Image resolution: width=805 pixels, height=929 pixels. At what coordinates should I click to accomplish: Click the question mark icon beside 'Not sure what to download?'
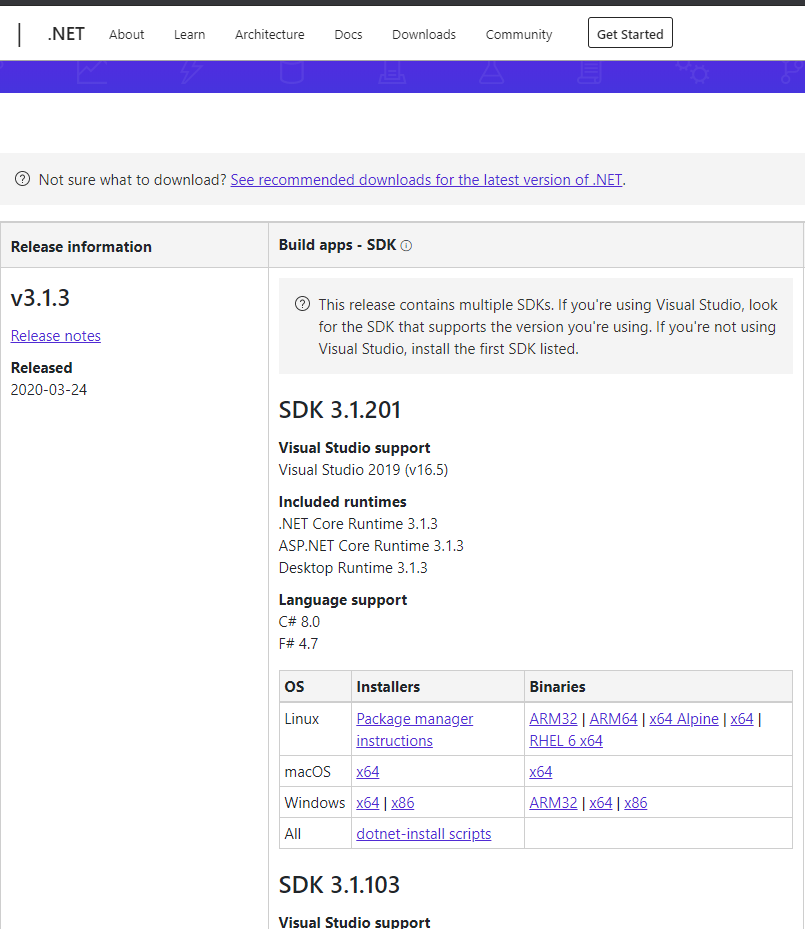click(x=23, y=179)
